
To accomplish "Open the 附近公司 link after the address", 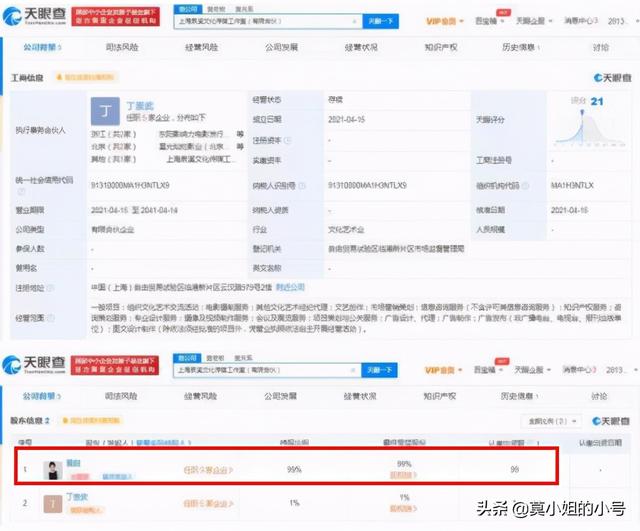I will click(x=290, y=287).
